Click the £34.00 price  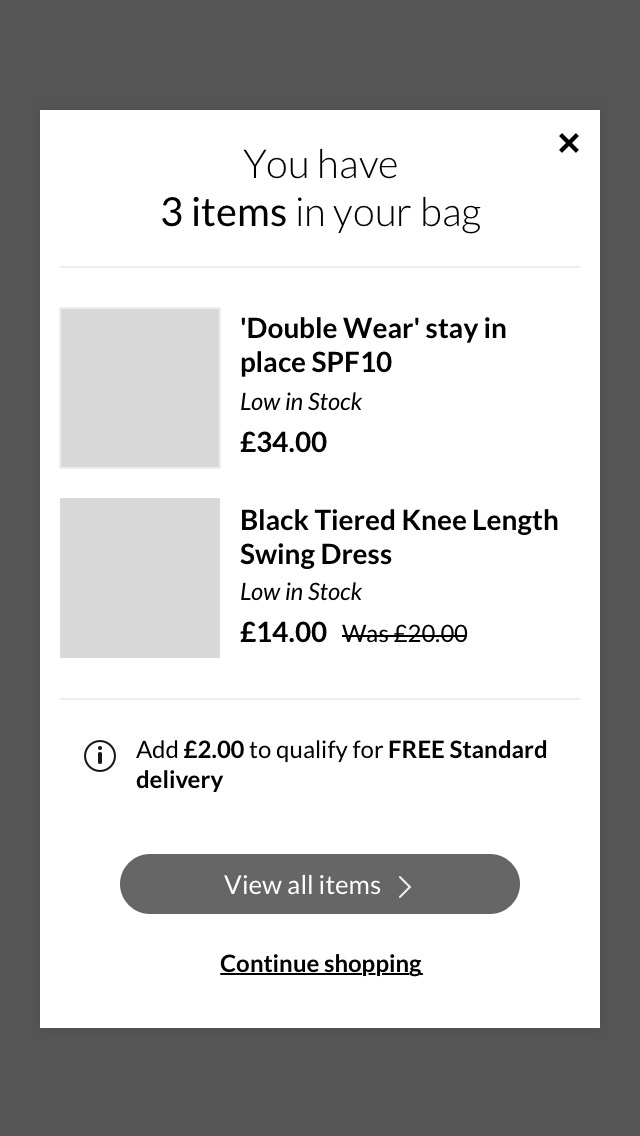pyautogui.click(x=284, y=442)
